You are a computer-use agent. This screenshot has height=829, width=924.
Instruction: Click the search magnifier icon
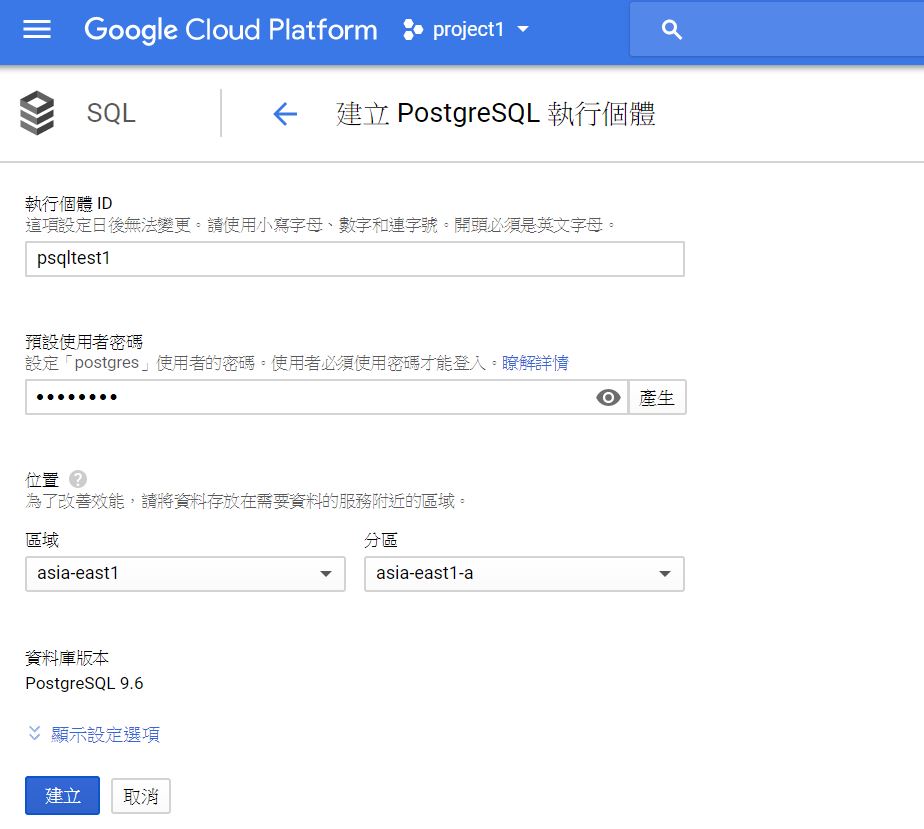(x=670, y=29)
